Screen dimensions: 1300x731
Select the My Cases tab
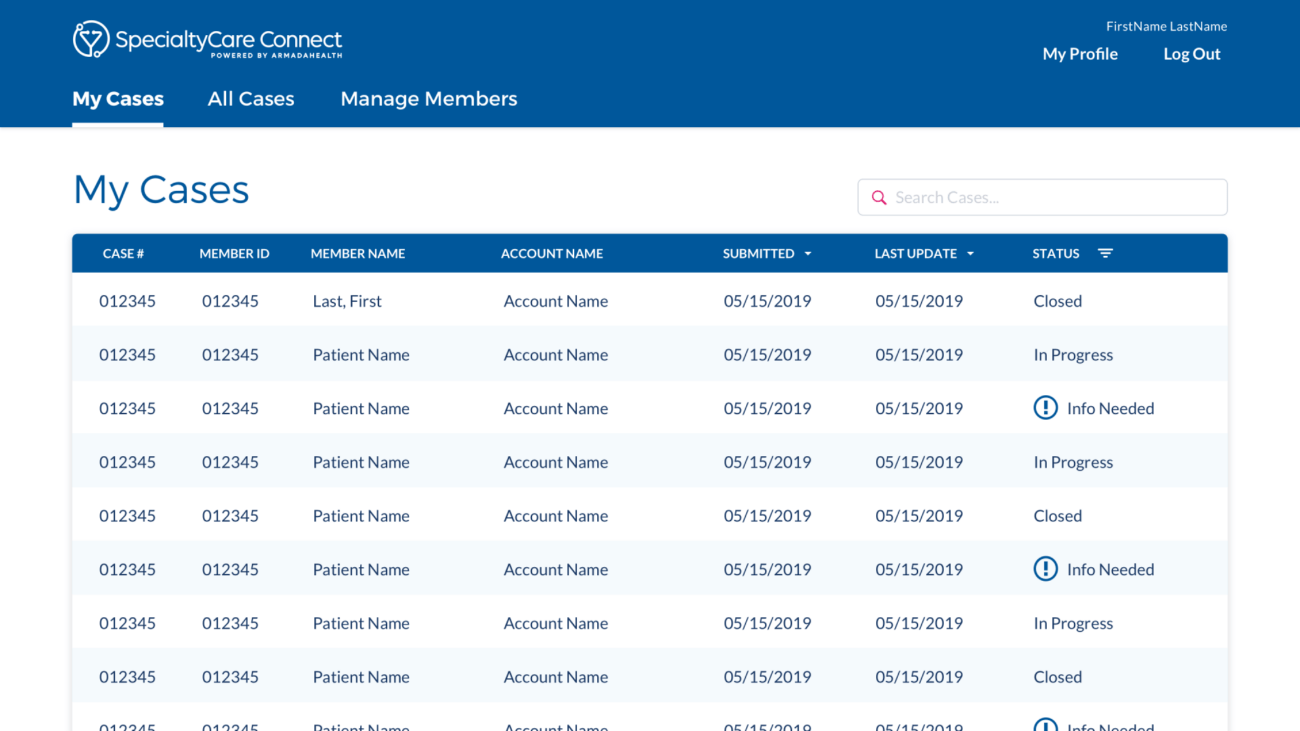coord(118,99)
